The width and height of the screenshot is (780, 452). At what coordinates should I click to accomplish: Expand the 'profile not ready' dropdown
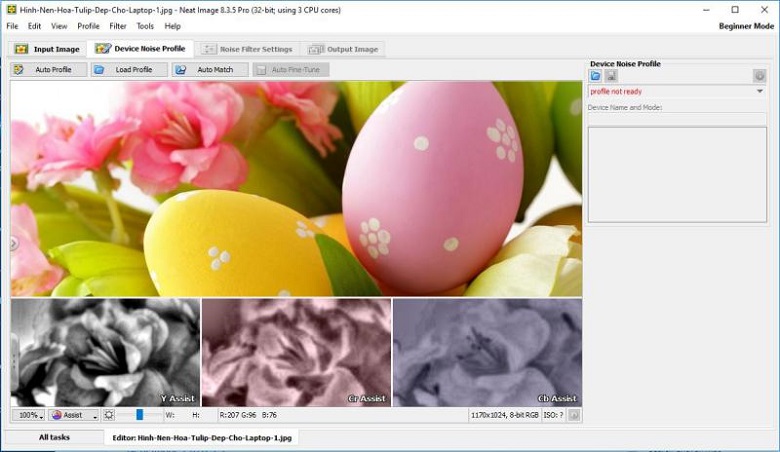(760, 91)
